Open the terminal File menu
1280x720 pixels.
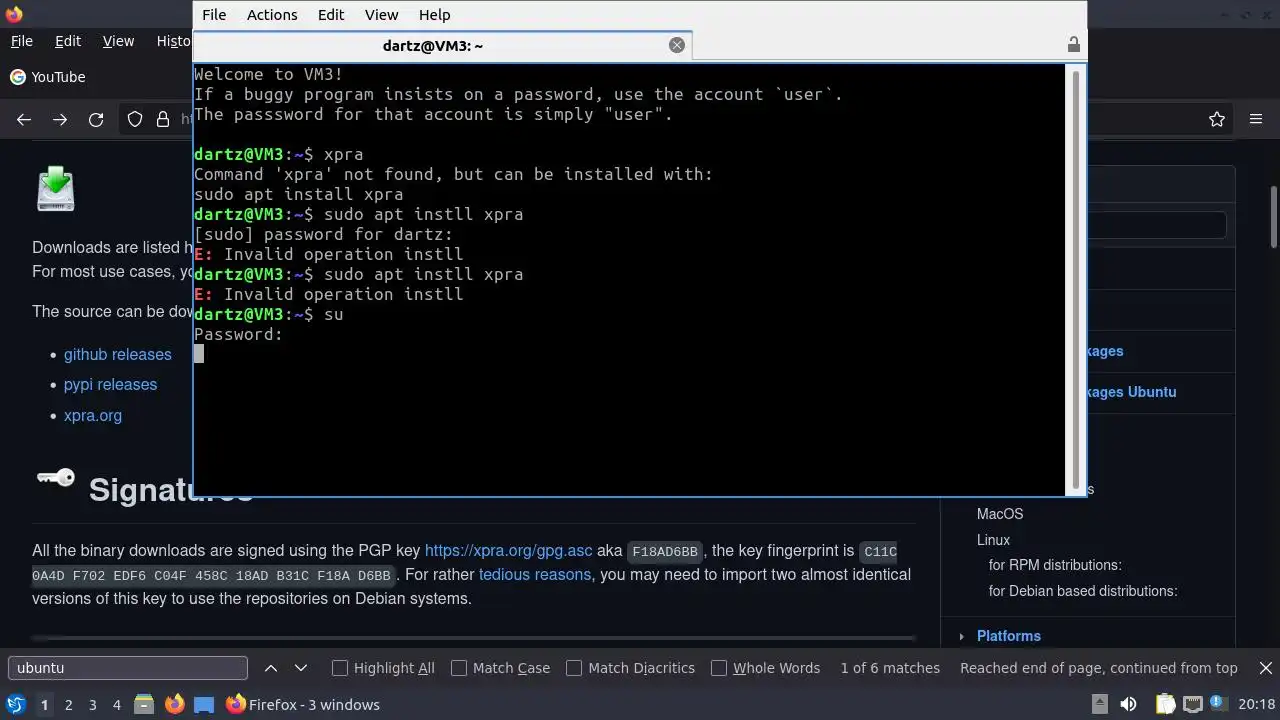[x=214, y=15]
